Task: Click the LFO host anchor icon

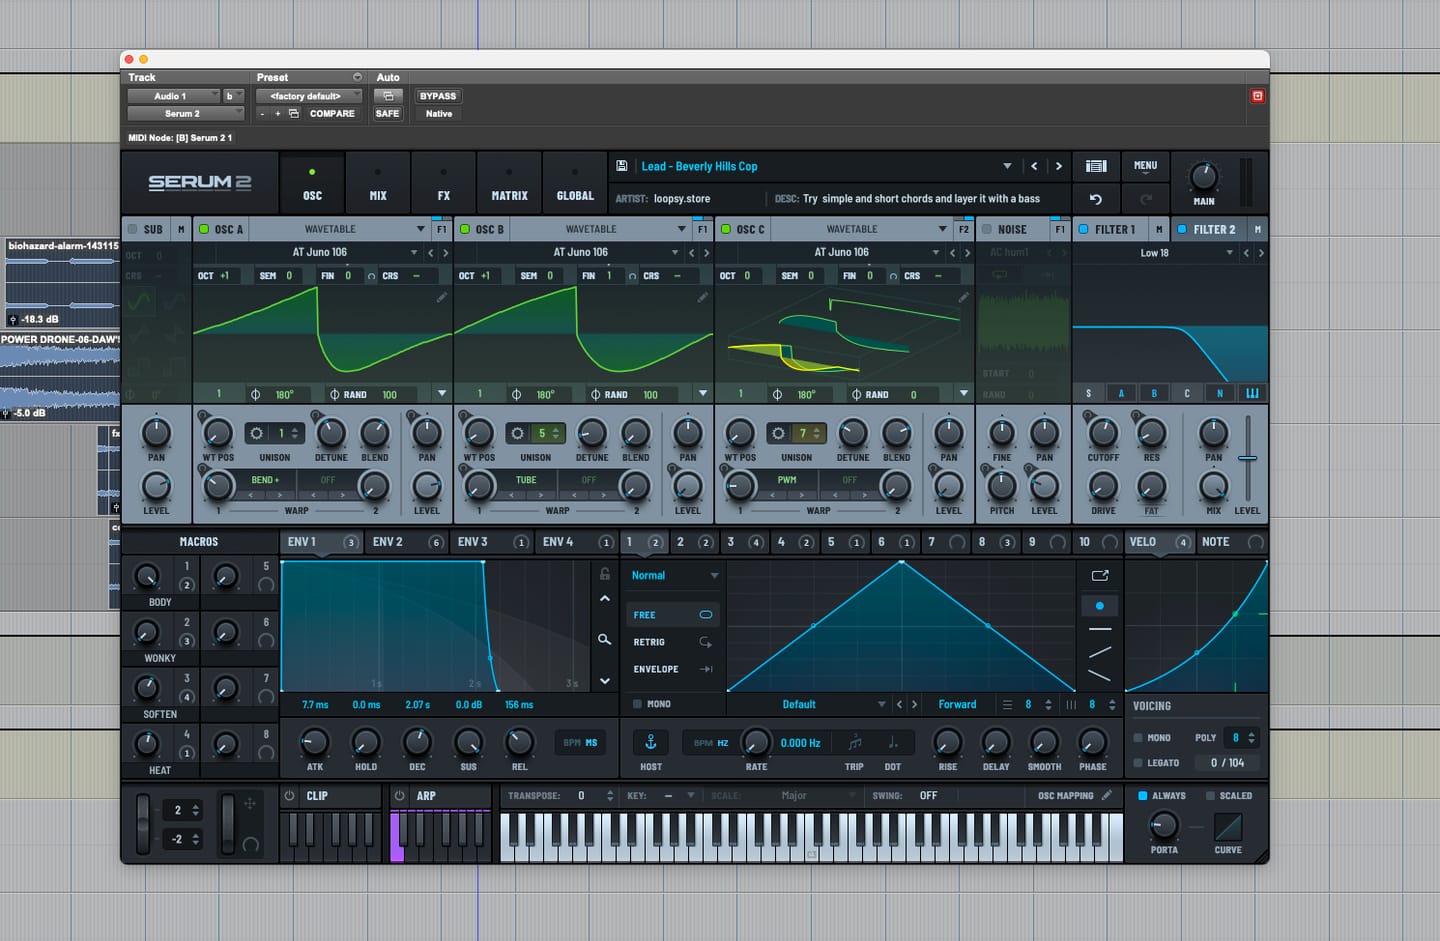Action: tap(651, 742)
